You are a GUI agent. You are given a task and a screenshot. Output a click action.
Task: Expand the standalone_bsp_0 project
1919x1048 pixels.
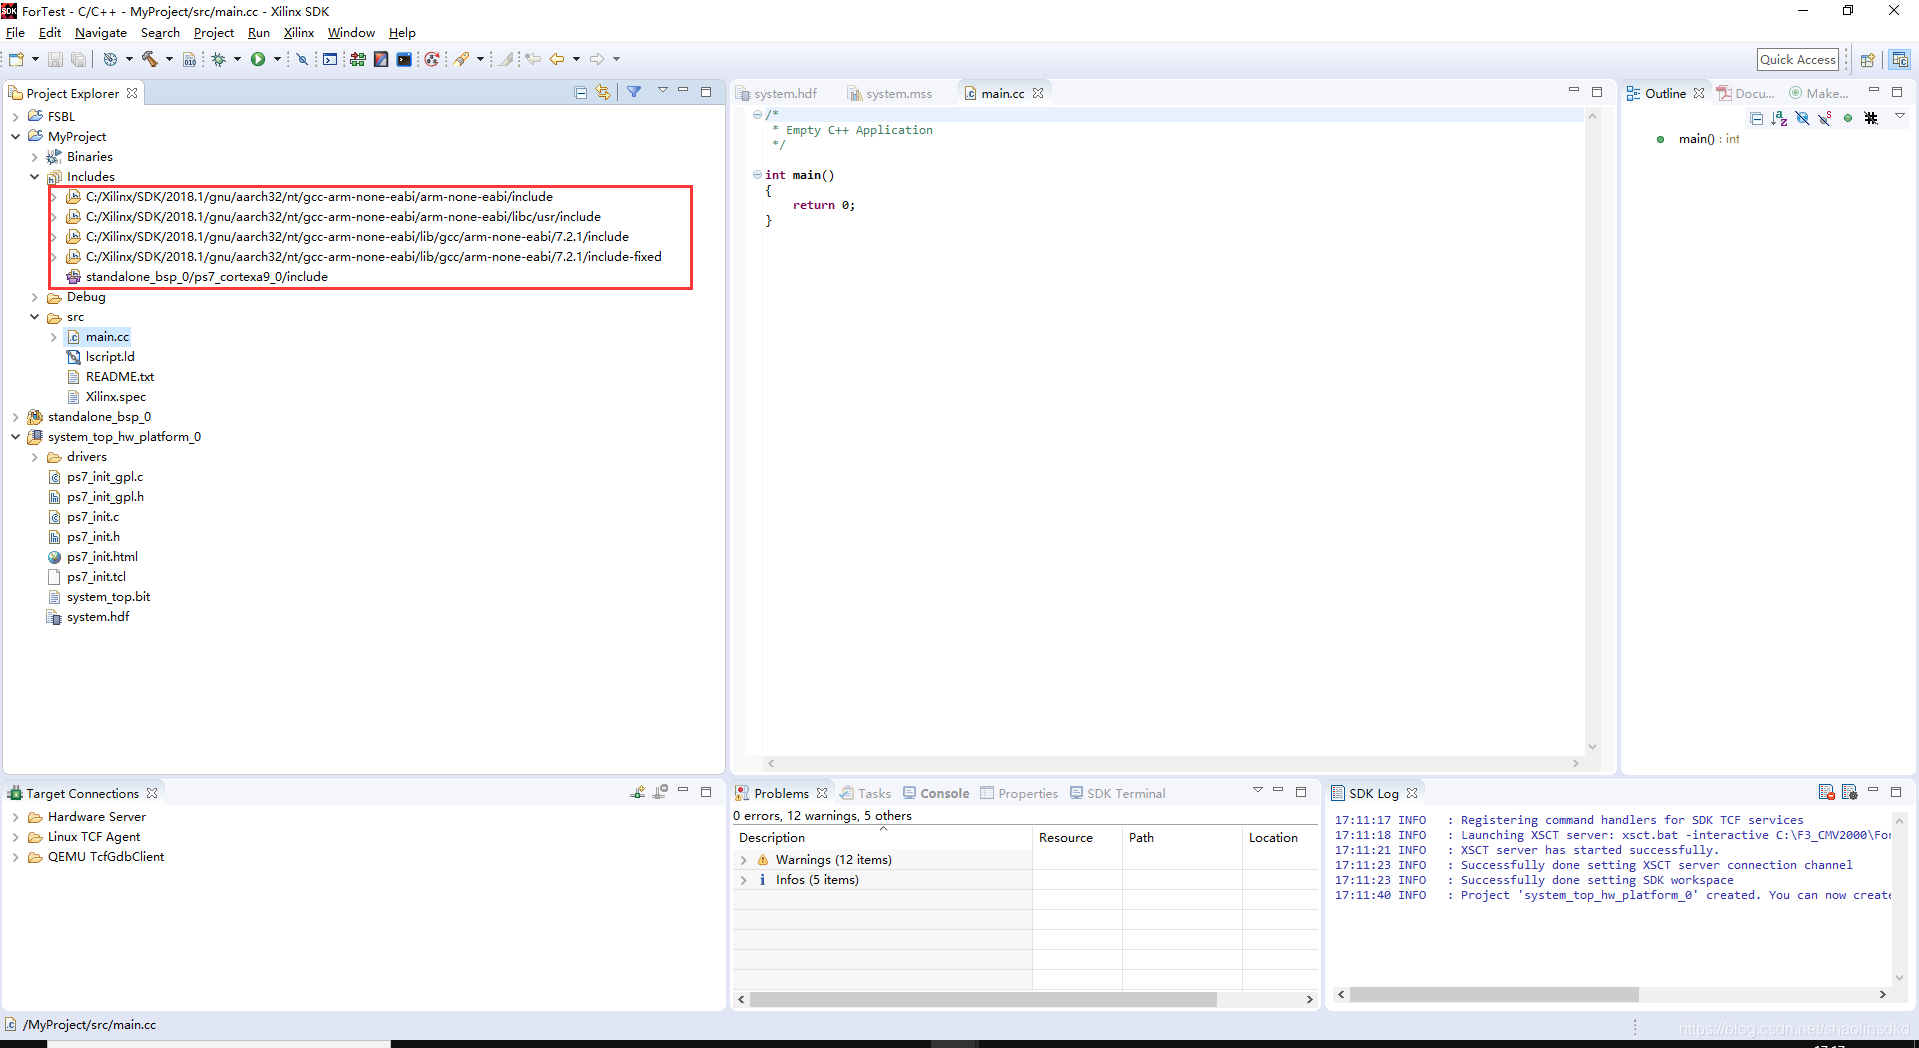pos(15,417)
